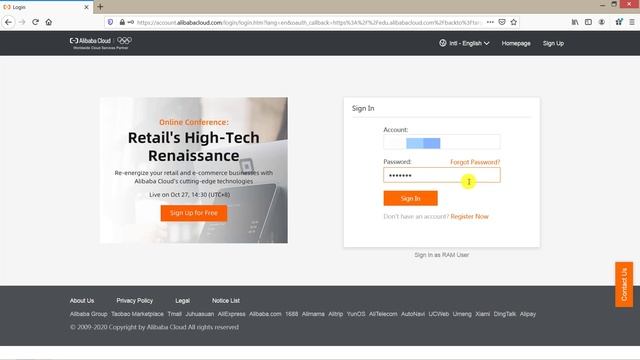
Task: Click the tracking protection shield icon
Action: tap(110, 22)
